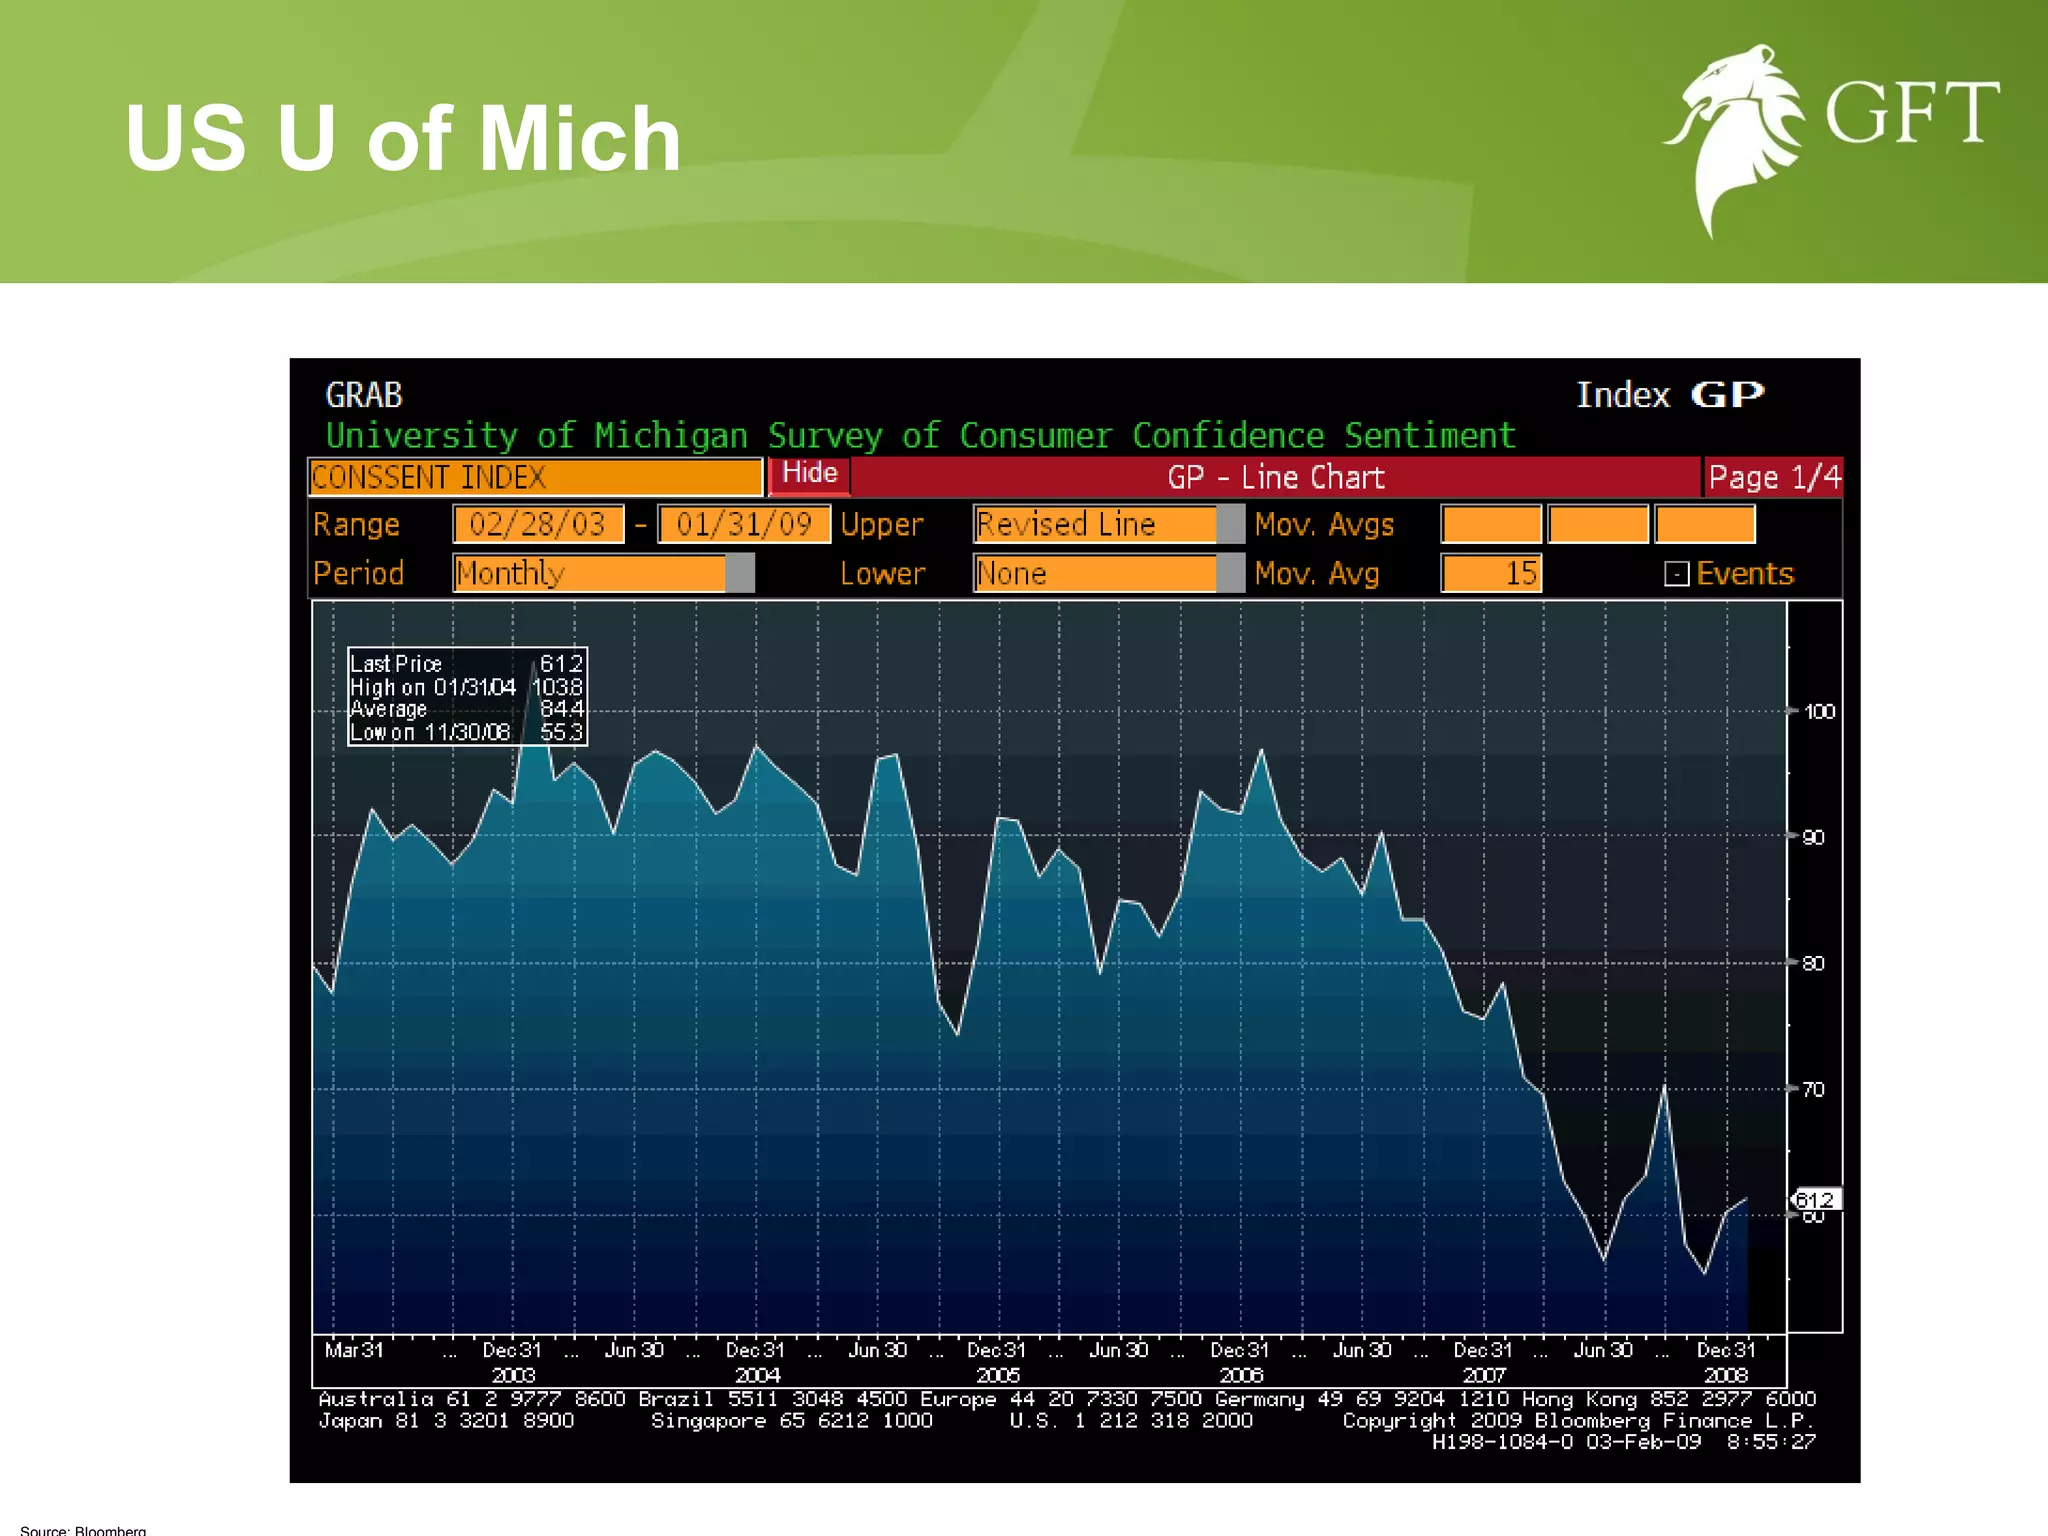This screenshot has height=1536, width=2048.
Task: Click the Dec 31 2008 axis label
Action: click(1726, 1362)
